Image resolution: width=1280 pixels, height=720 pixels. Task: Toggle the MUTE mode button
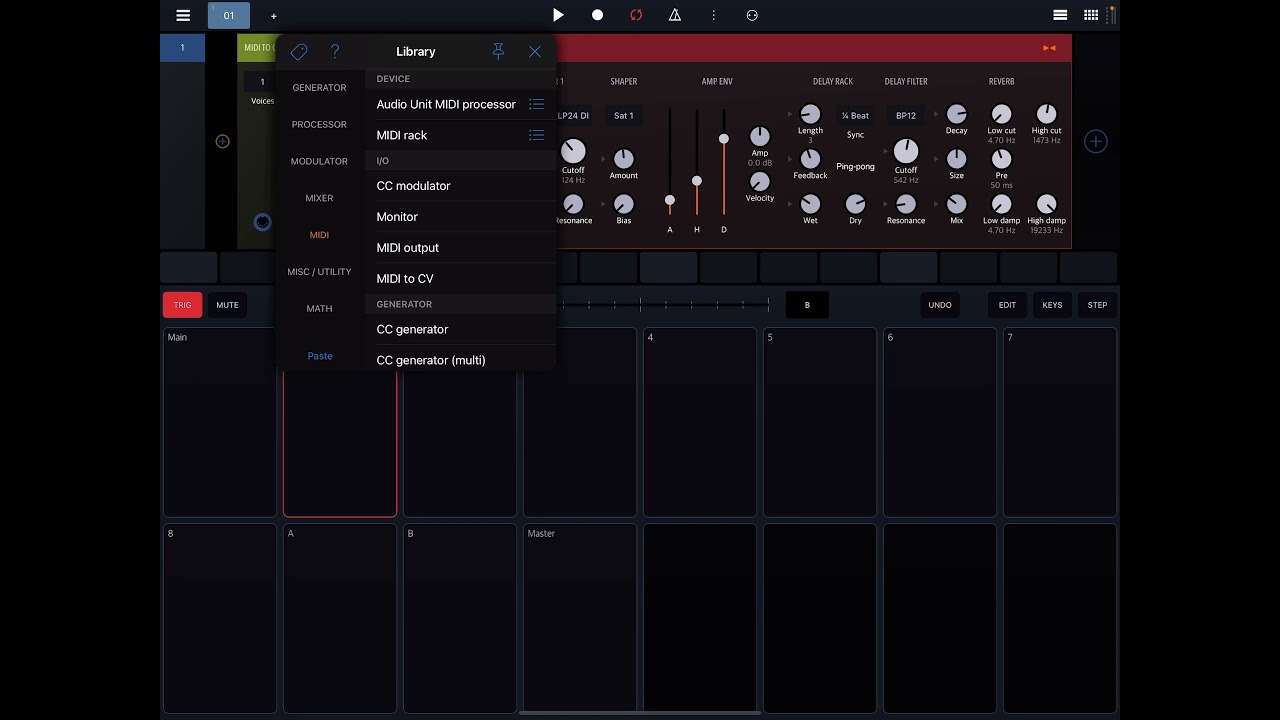227,305
